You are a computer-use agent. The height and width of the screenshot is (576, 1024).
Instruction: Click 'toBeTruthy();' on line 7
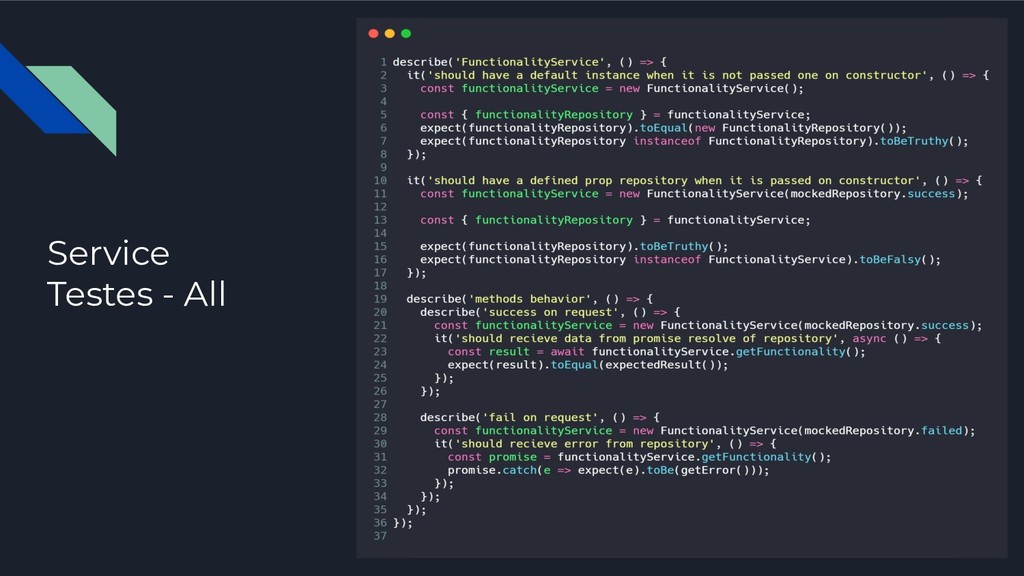tap(924, 141)
